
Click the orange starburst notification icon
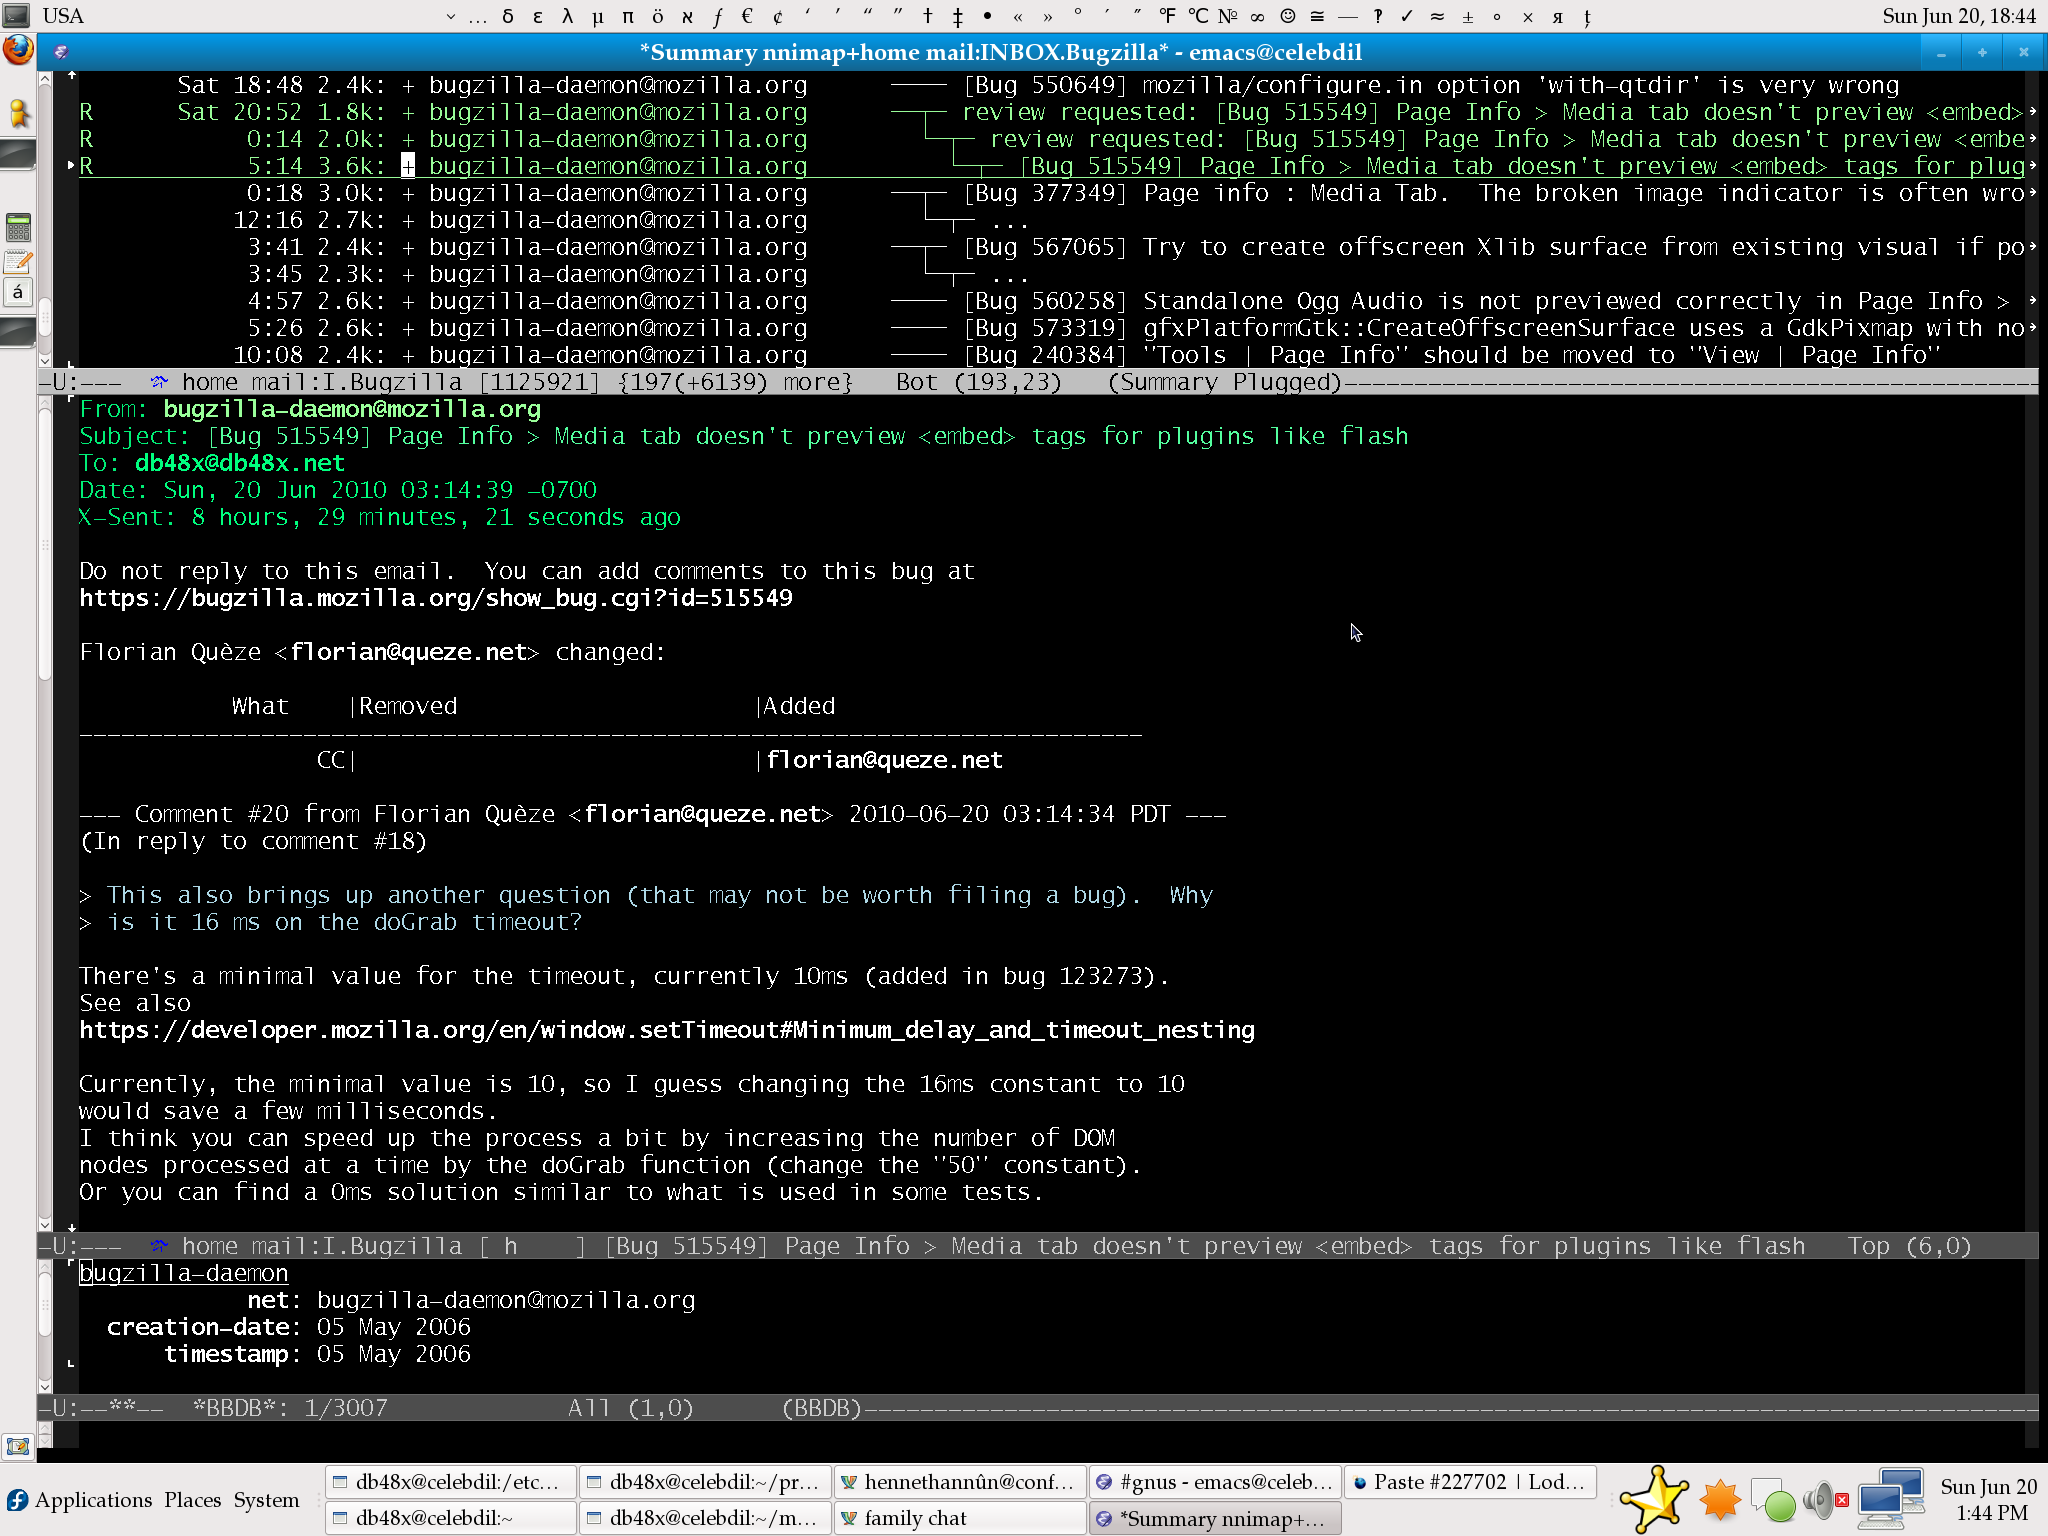pyautogui.click(x=1721, y=1500)
